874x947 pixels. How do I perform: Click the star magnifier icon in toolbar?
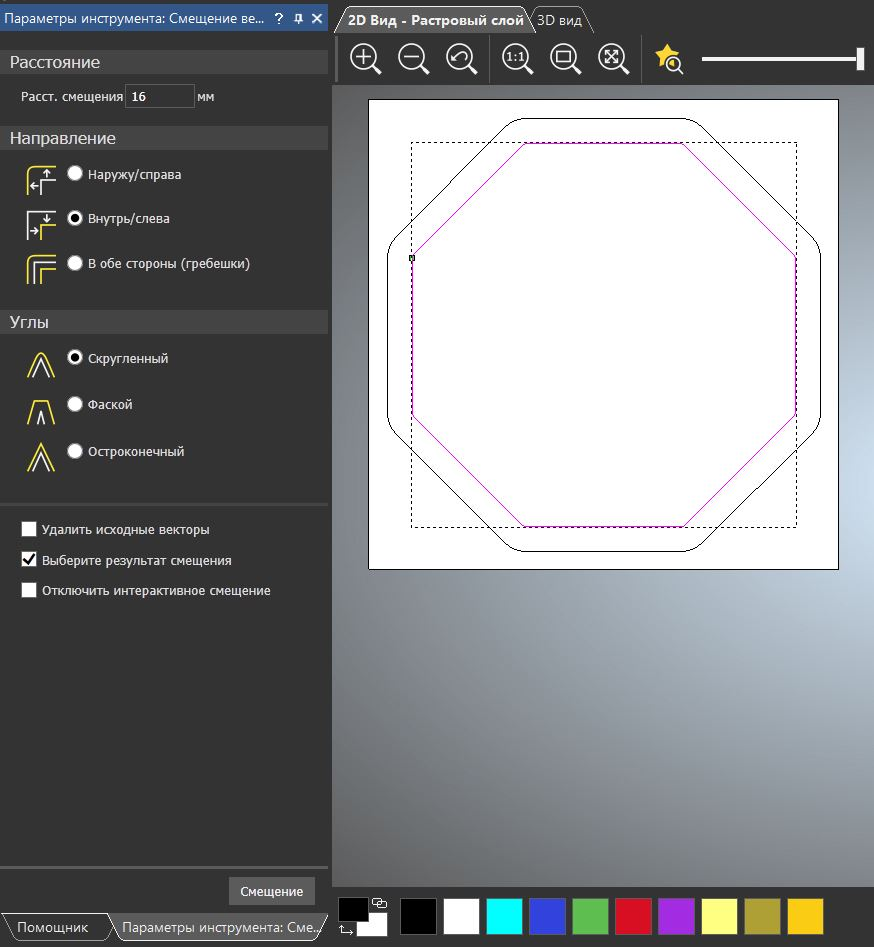pos(668,60)
